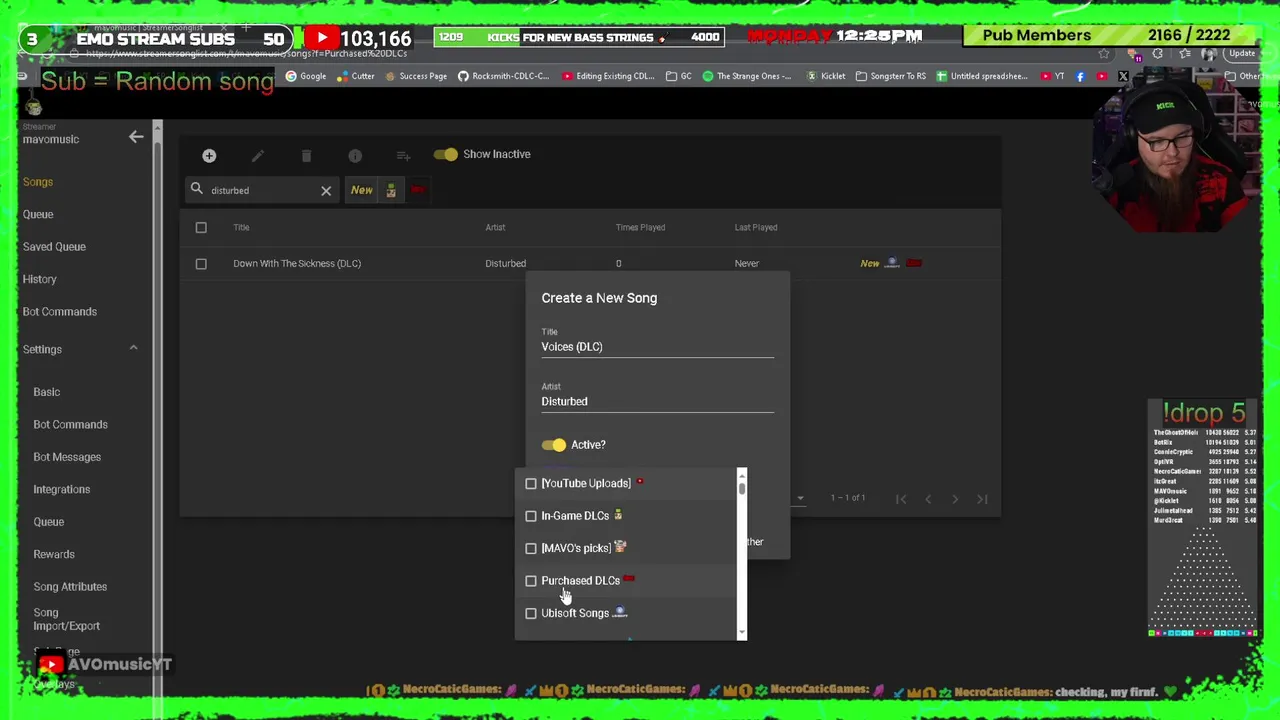This screenshot has height=720, width=1280.
Task: Click the pencil edit song icon
Action: point(258,155)
